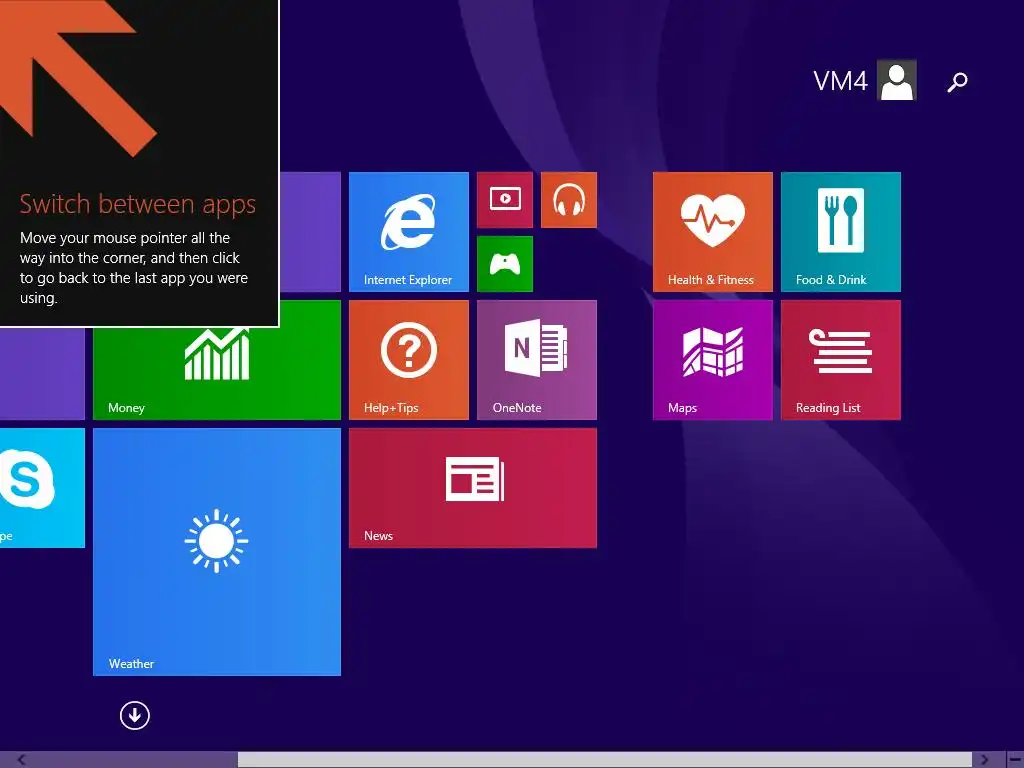The height and width of the screenshot is (768, 1024).
Task: Open the News tile
Action: [473, 488]
